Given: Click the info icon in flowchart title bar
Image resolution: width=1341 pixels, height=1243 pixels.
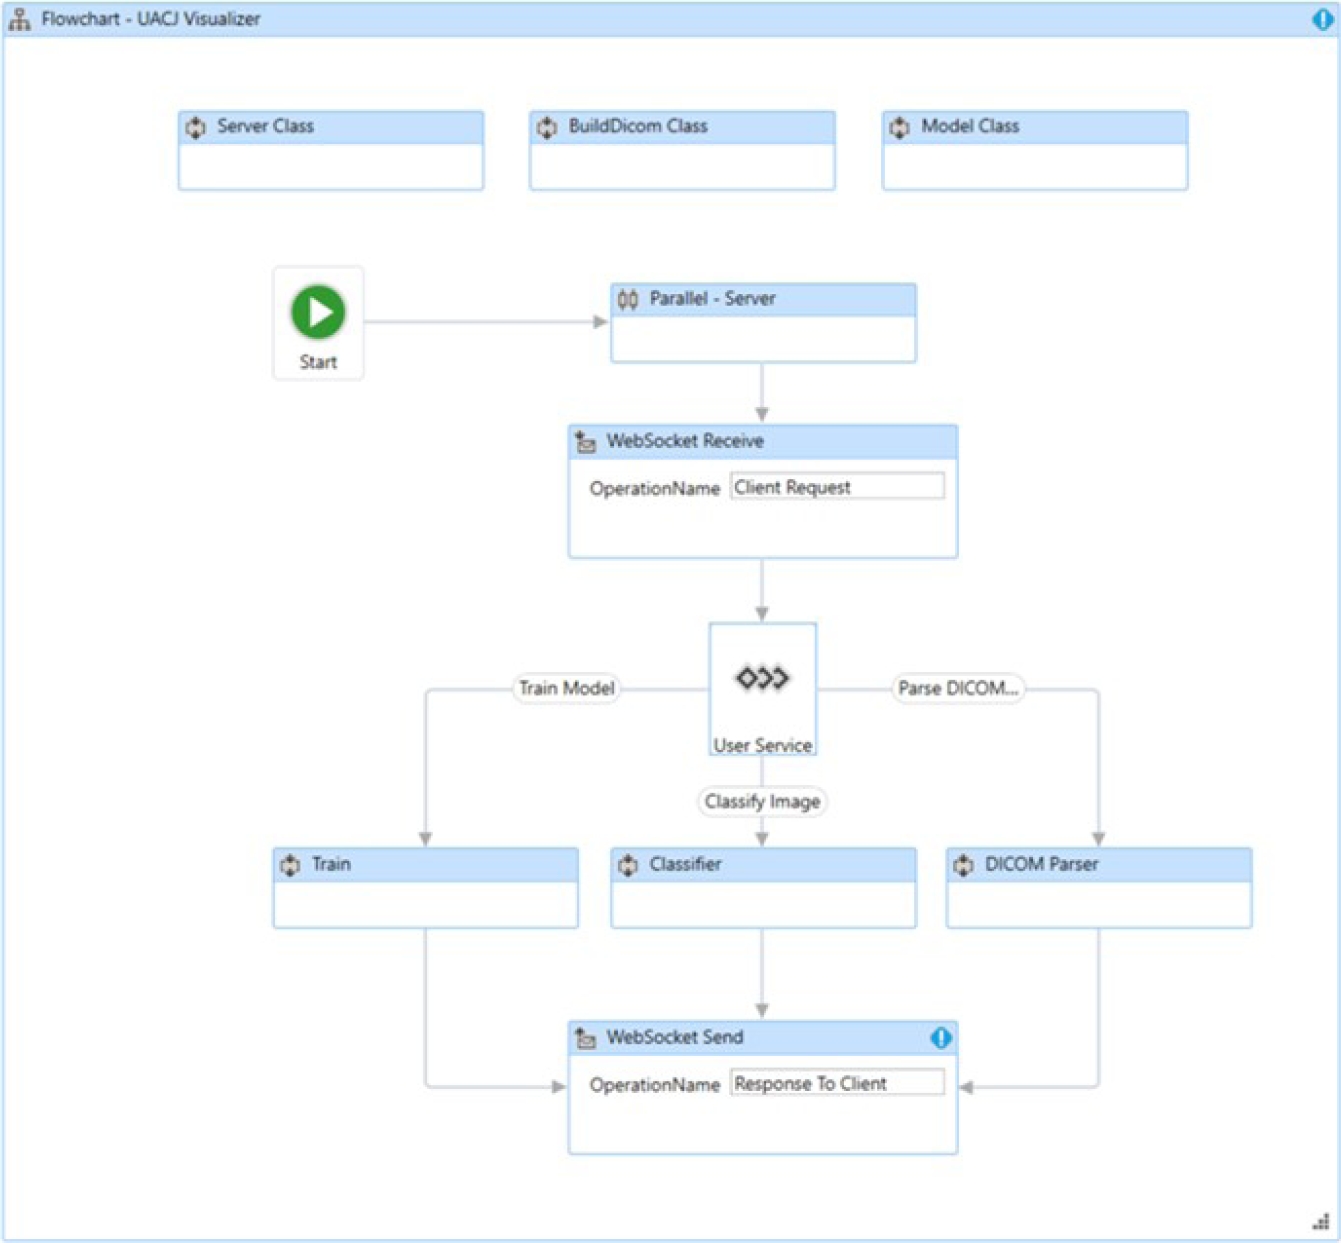Looking at the screenshot, I should [1321, 19].
